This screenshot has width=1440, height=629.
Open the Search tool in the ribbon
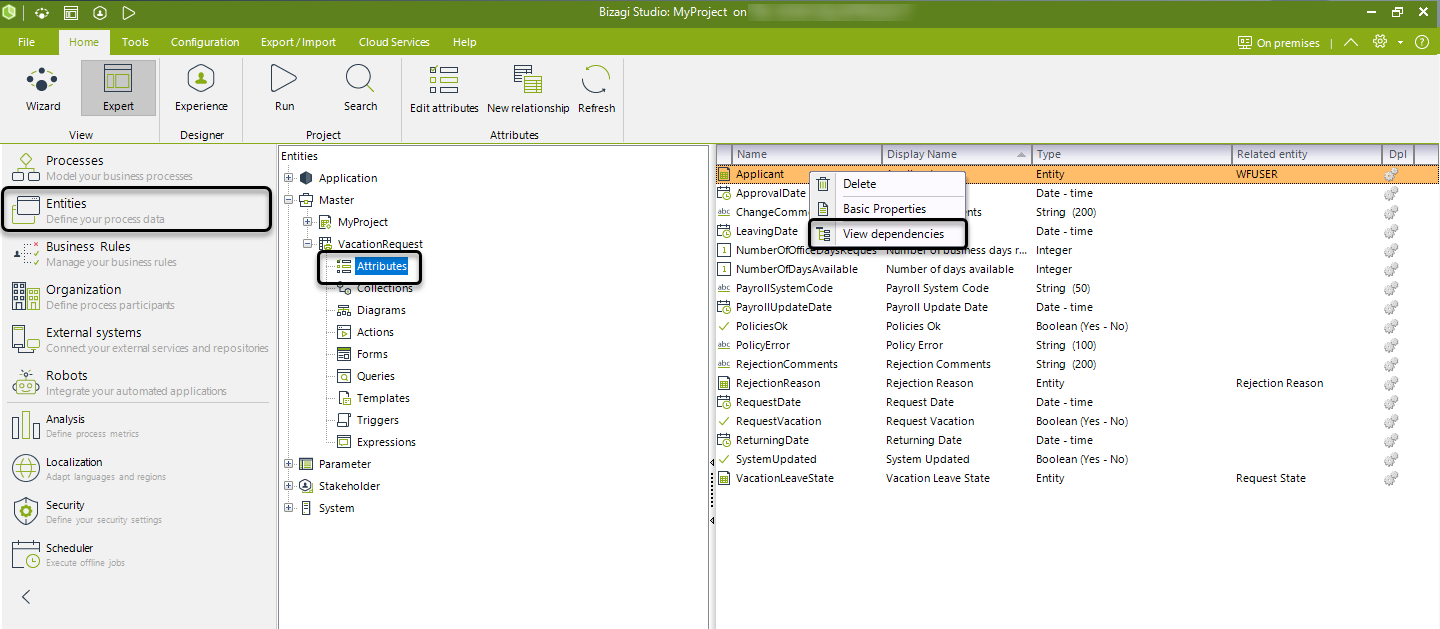(x=360, y=88)
